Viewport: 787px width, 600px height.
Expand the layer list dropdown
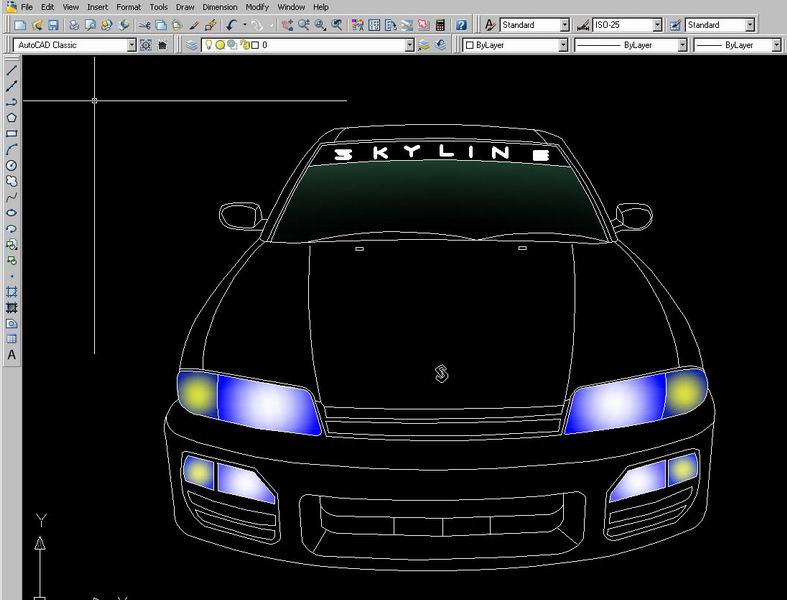(410, 45)
